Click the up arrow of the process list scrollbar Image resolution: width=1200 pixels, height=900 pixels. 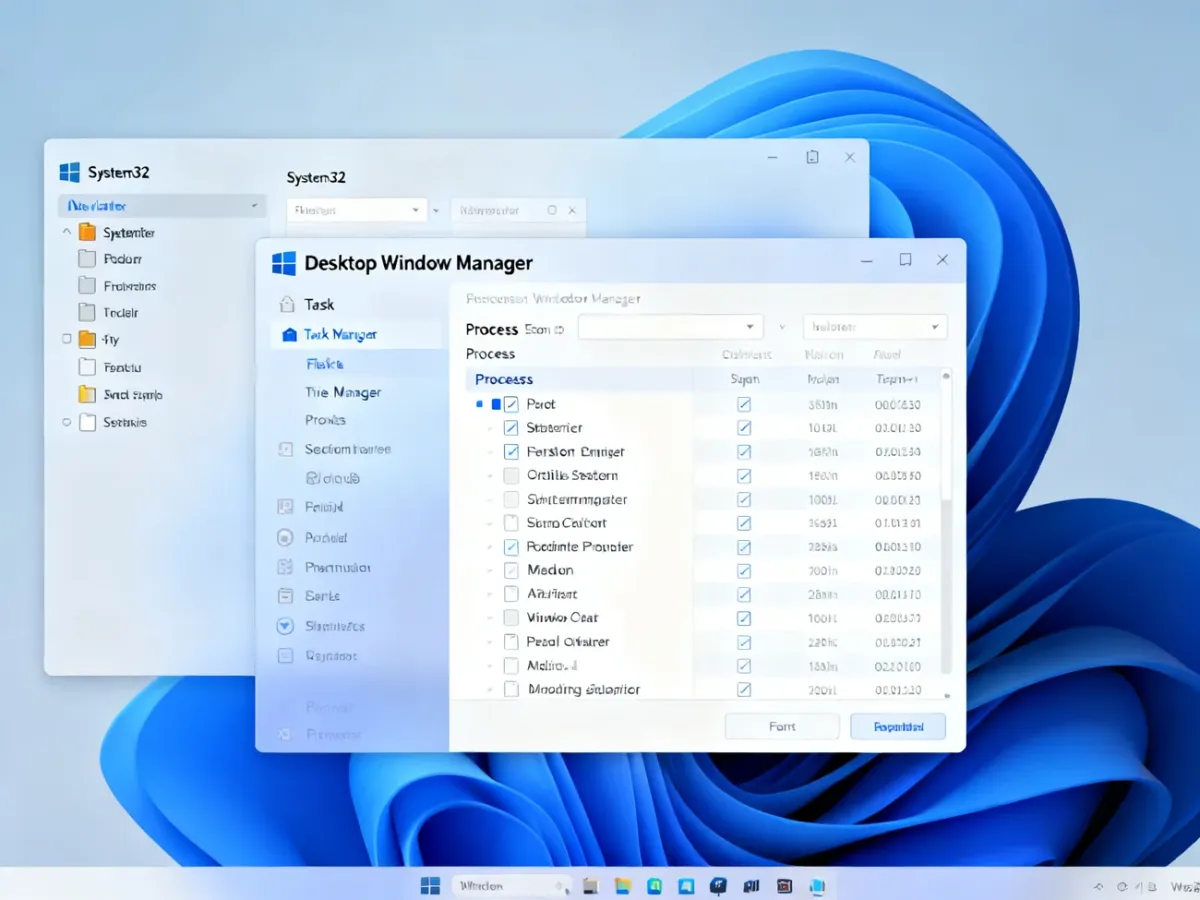[x=947, y=375]
